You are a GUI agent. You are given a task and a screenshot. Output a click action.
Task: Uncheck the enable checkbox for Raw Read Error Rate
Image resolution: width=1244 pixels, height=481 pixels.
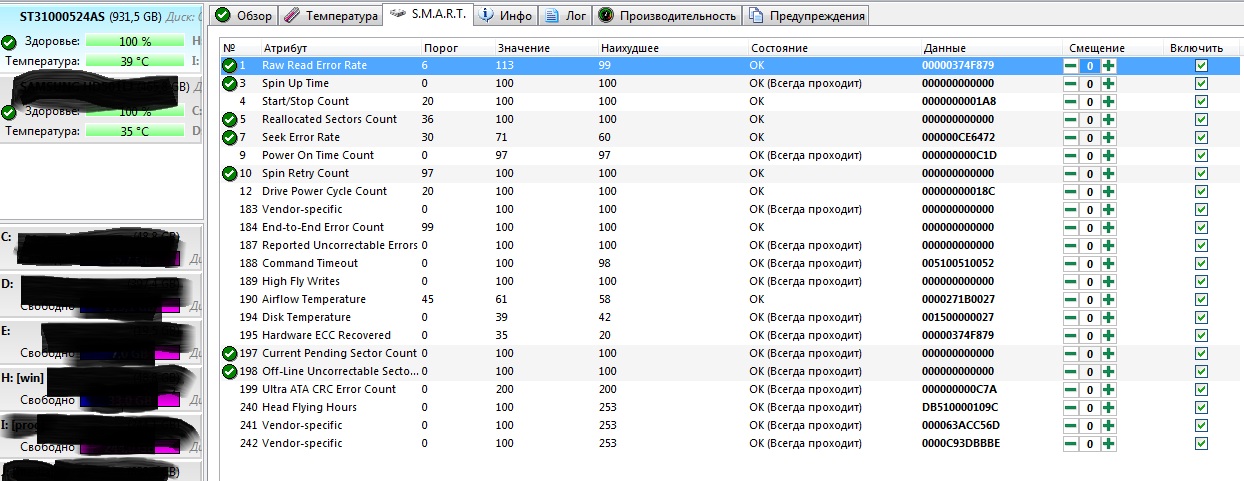[x=1201, y=66]
